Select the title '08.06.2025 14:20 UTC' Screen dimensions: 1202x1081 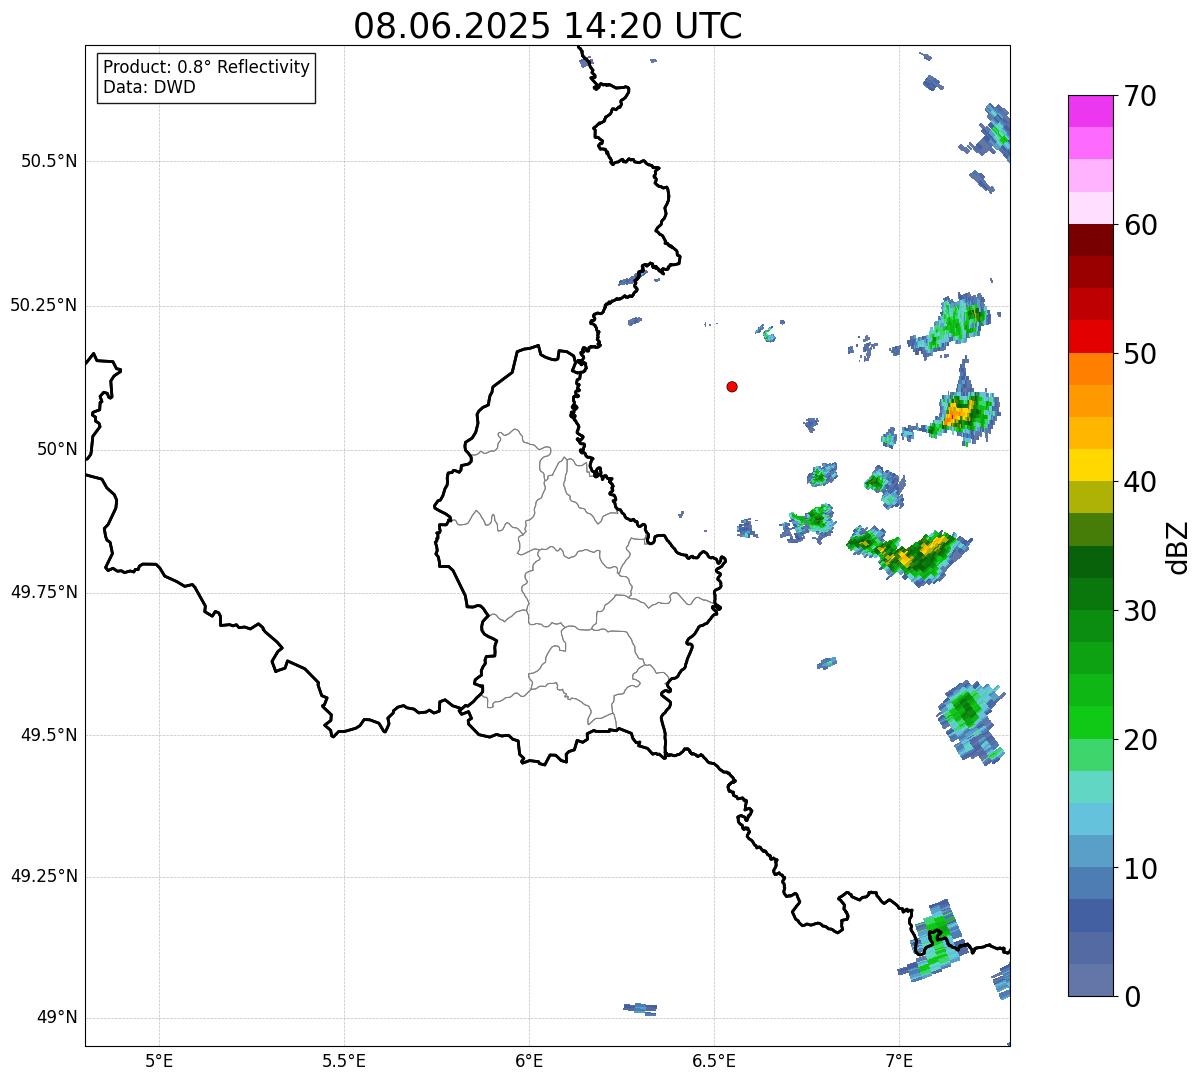click(x=548, y=26)
